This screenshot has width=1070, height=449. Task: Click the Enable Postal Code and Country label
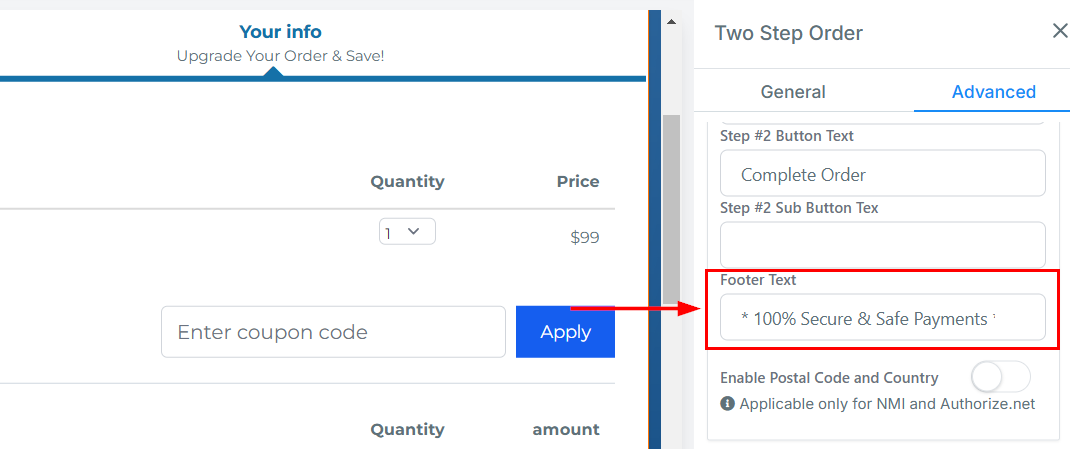tap(829, 378)
